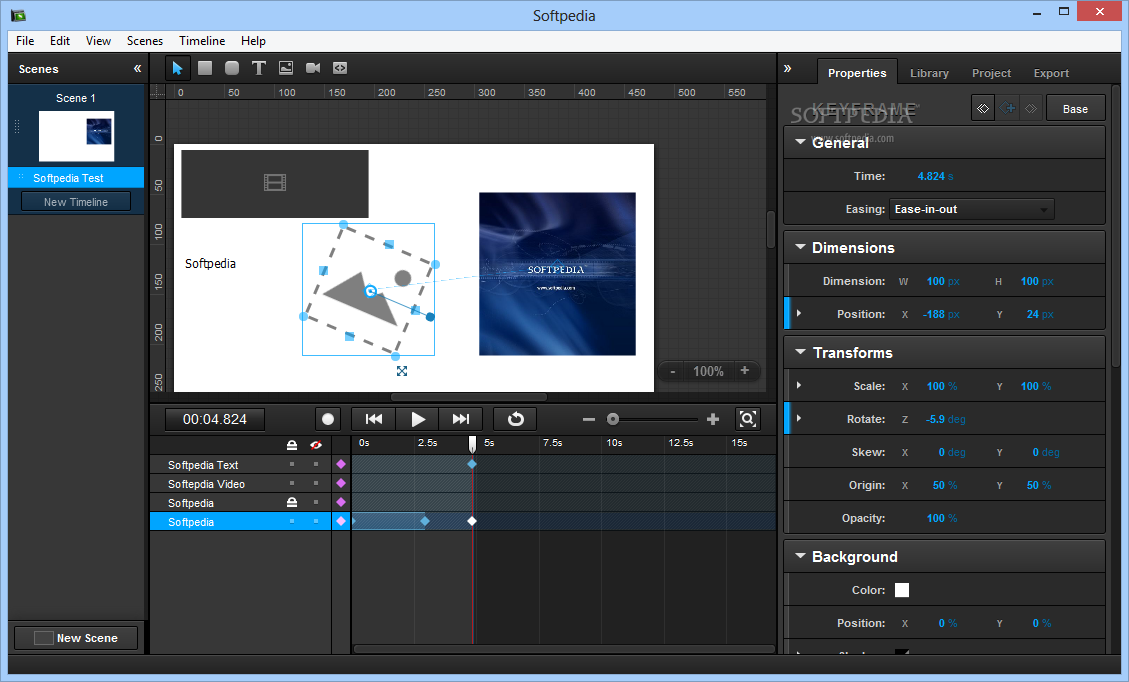Expand the Scale property row
The width and height of the screenshot is (1129, 682).
(799, 385)
